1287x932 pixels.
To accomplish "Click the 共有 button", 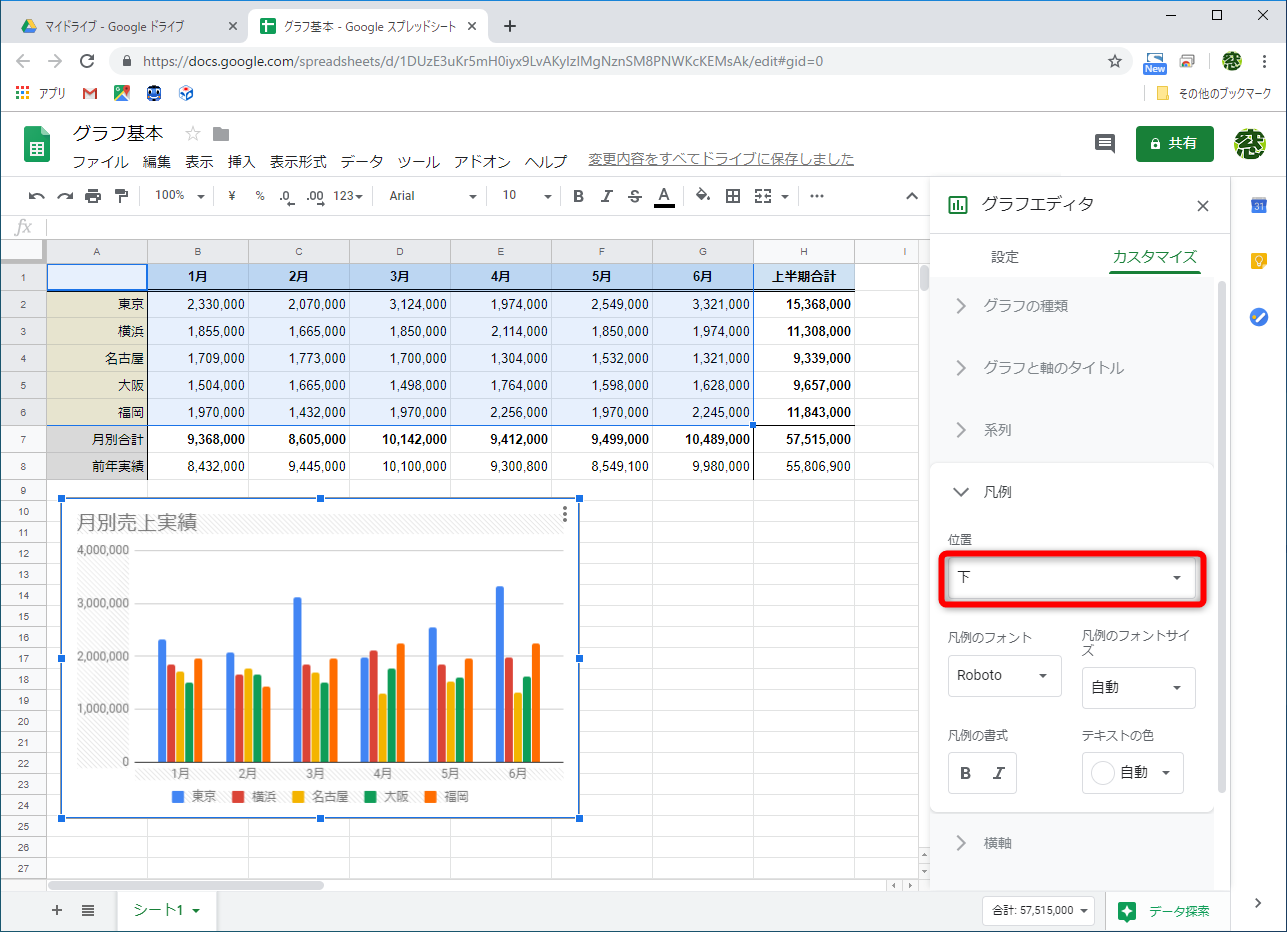I will tap(1174, 143).
